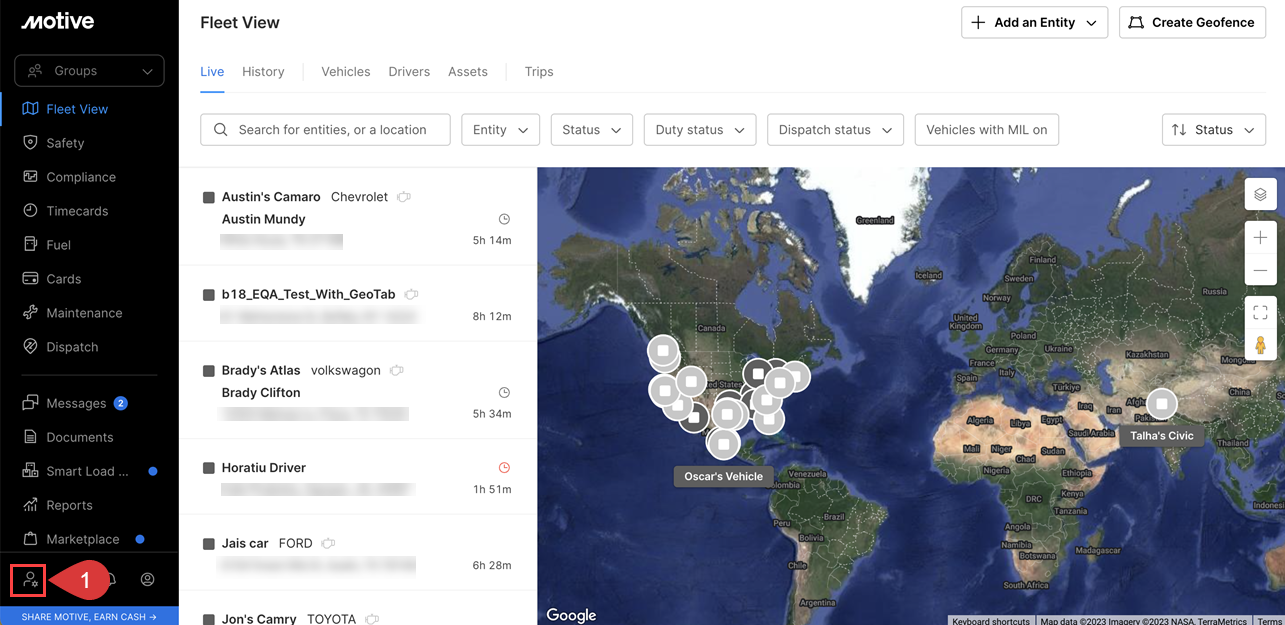Switch to the History tab
Viewport: 1285px width, 625px height.
point(263,72)
